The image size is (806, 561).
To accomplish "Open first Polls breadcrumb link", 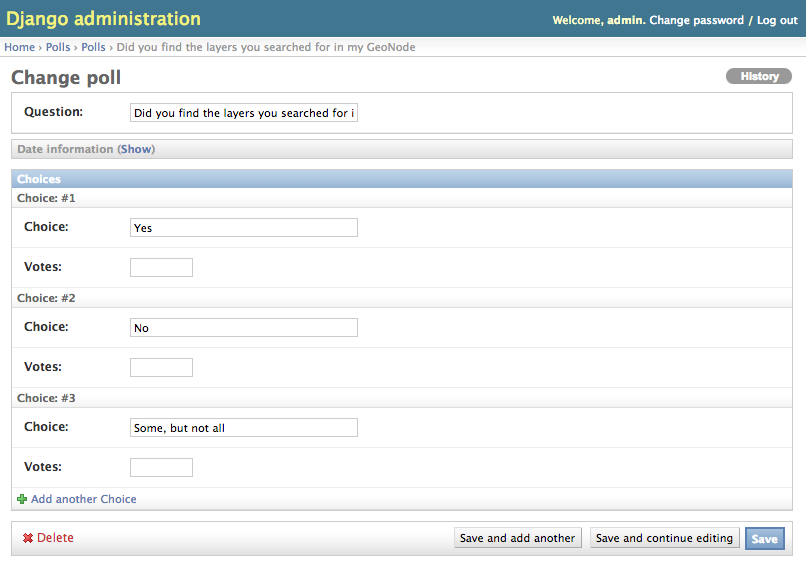I will (x=58, y=47).
